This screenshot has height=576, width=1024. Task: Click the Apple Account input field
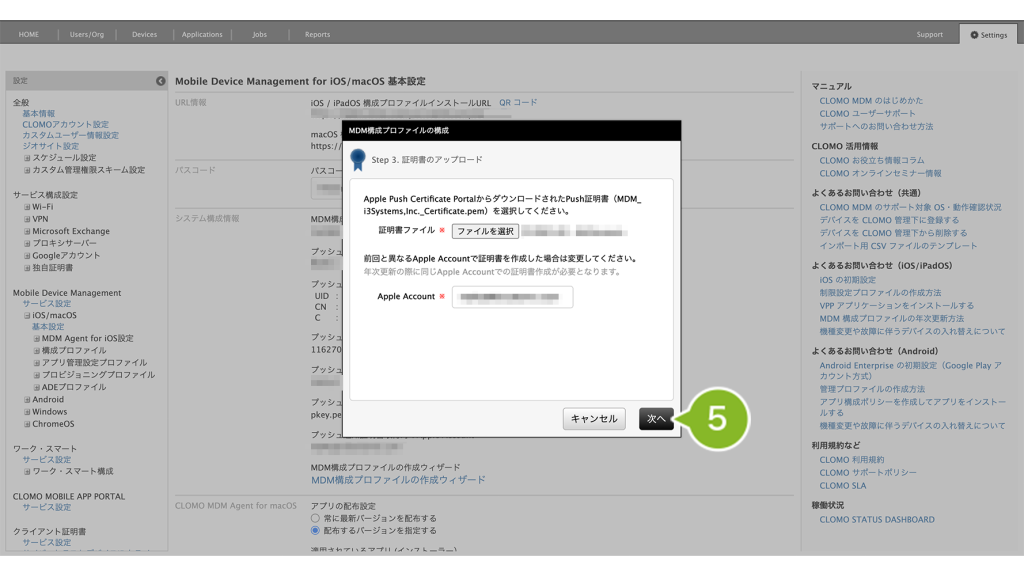512,297
